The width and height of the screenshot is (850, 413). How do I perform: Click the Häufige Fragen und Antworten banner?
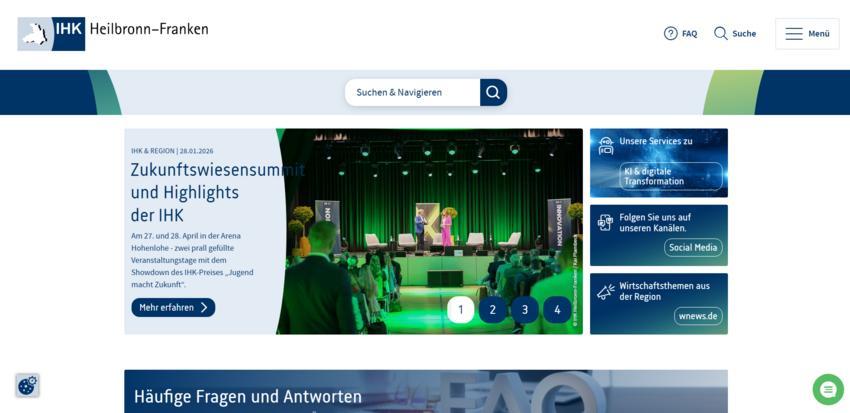(426, 391)
